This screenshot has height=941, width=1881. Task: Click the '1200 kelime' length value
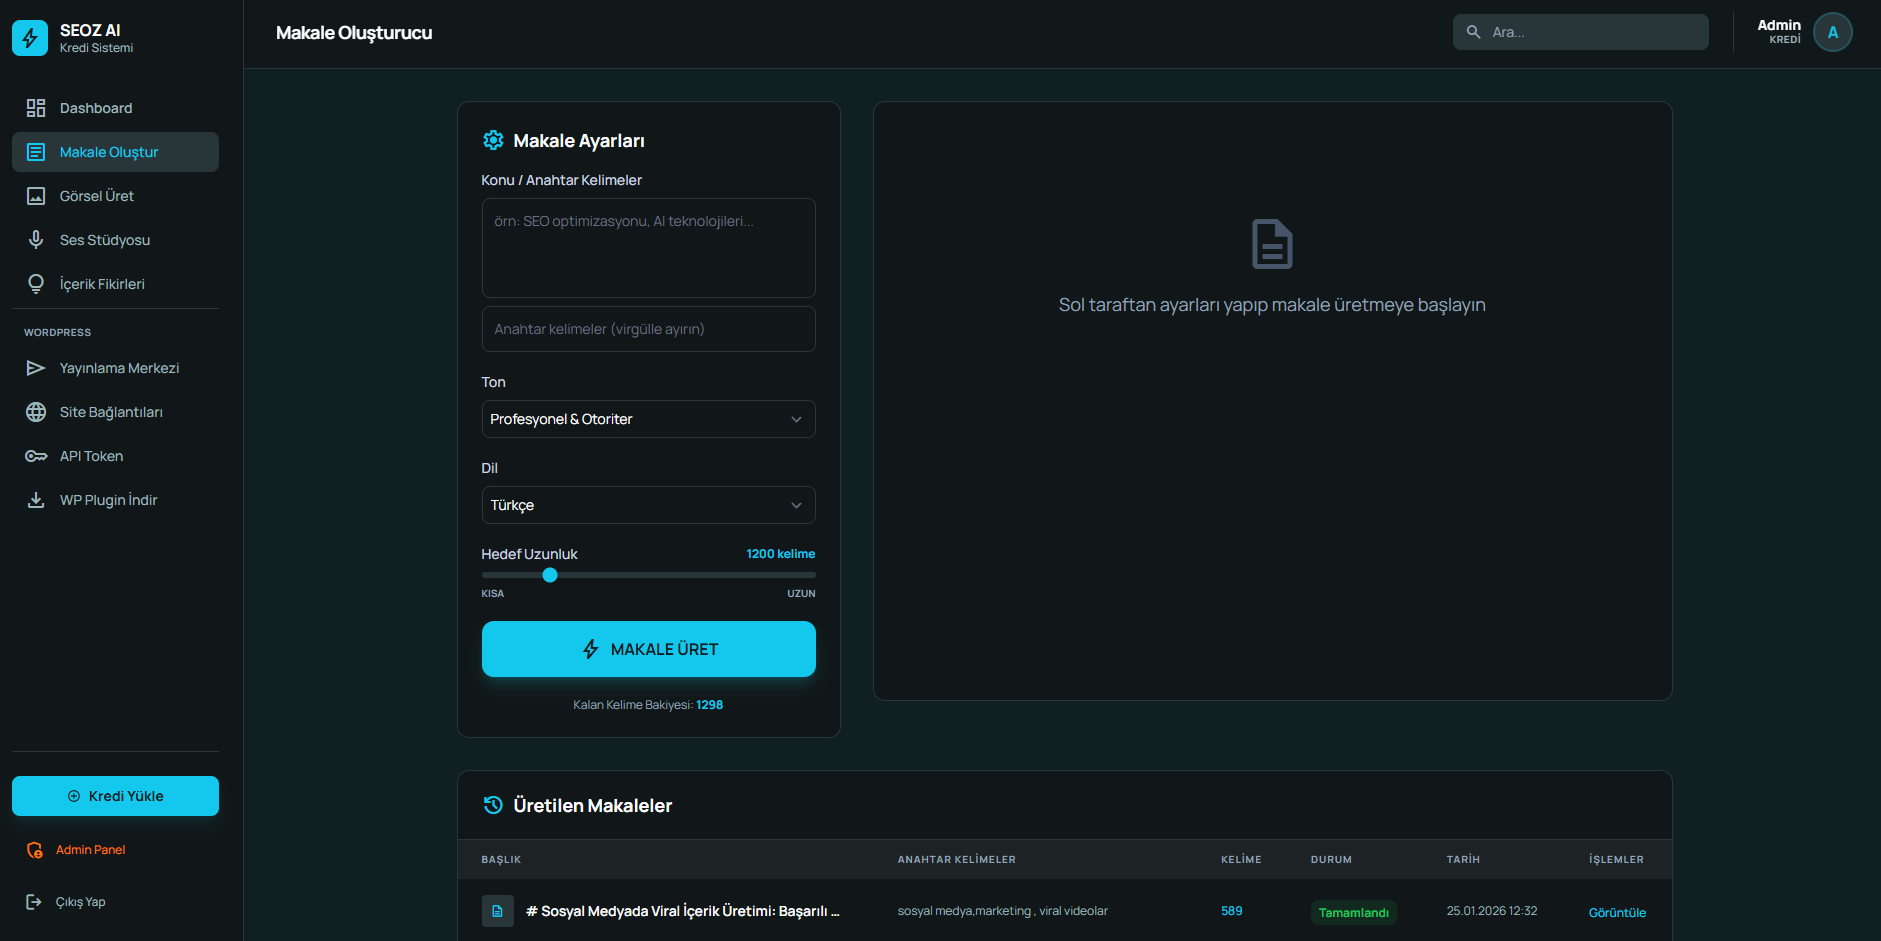(x=781, y=554)
